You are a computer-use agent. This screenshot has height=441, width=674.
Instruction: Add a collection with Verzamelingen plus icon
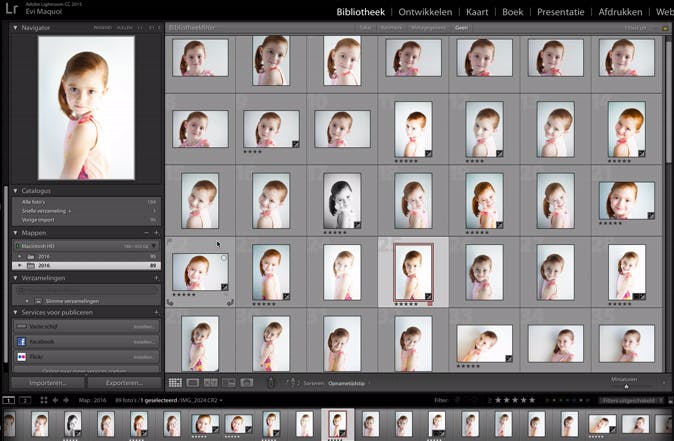pyautogui.click(x=155, y=279)
